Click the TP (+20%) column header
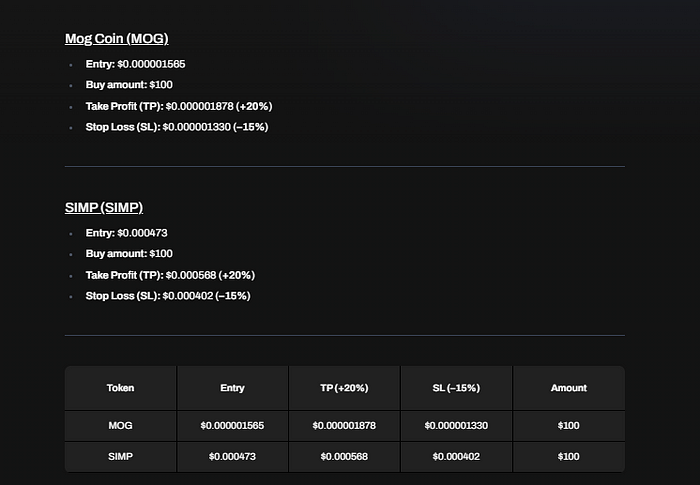The image size is (700, 485). tap(344, 388)
